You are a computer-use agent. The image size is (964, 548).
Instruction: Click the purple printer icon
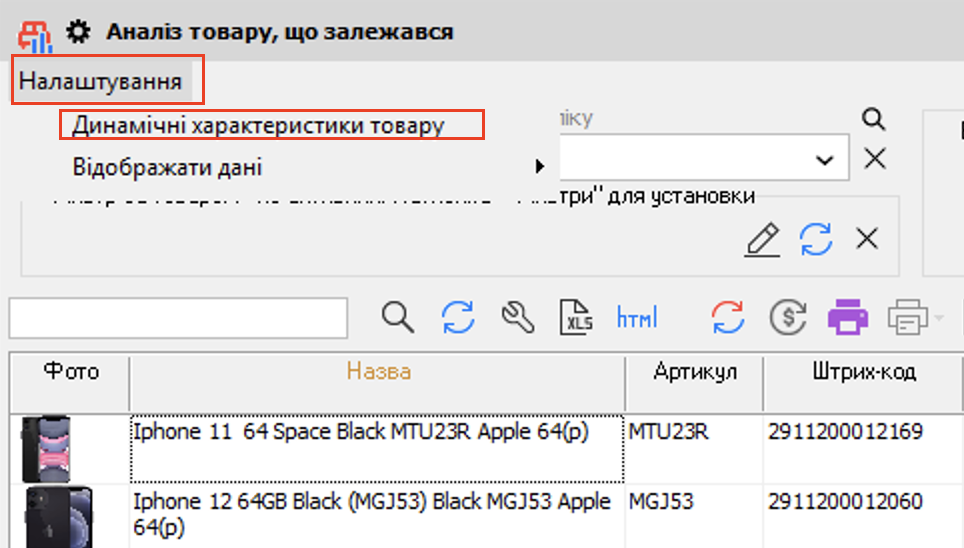847,318
